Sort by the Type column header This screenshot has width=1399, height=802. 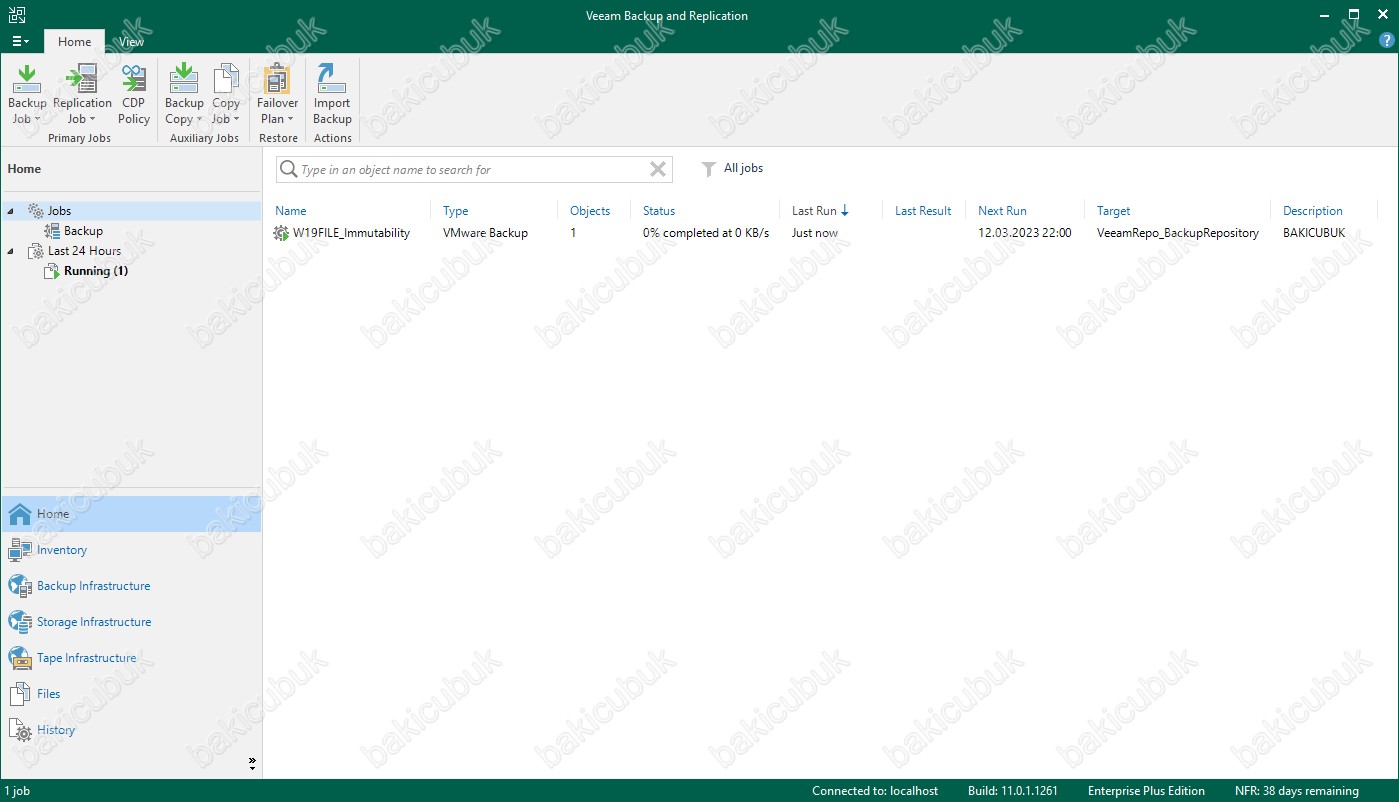click(456, 211)
